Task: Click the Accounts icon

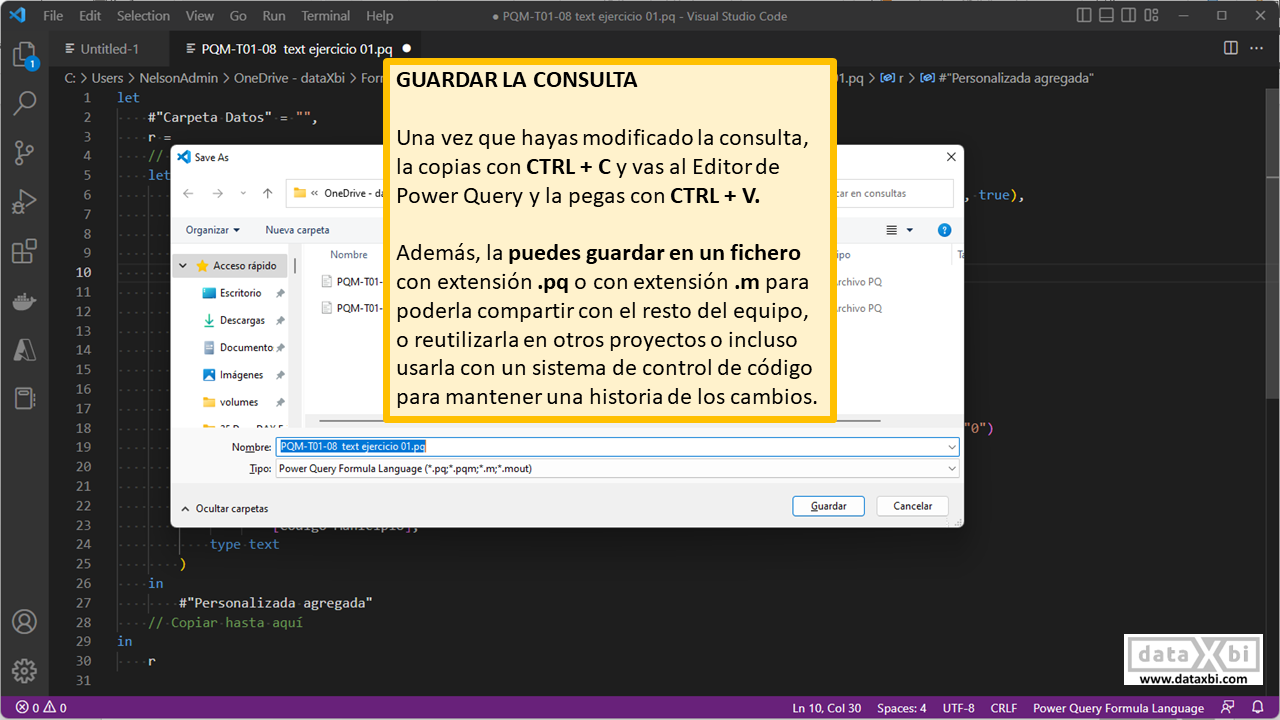Action: (24, 622)
